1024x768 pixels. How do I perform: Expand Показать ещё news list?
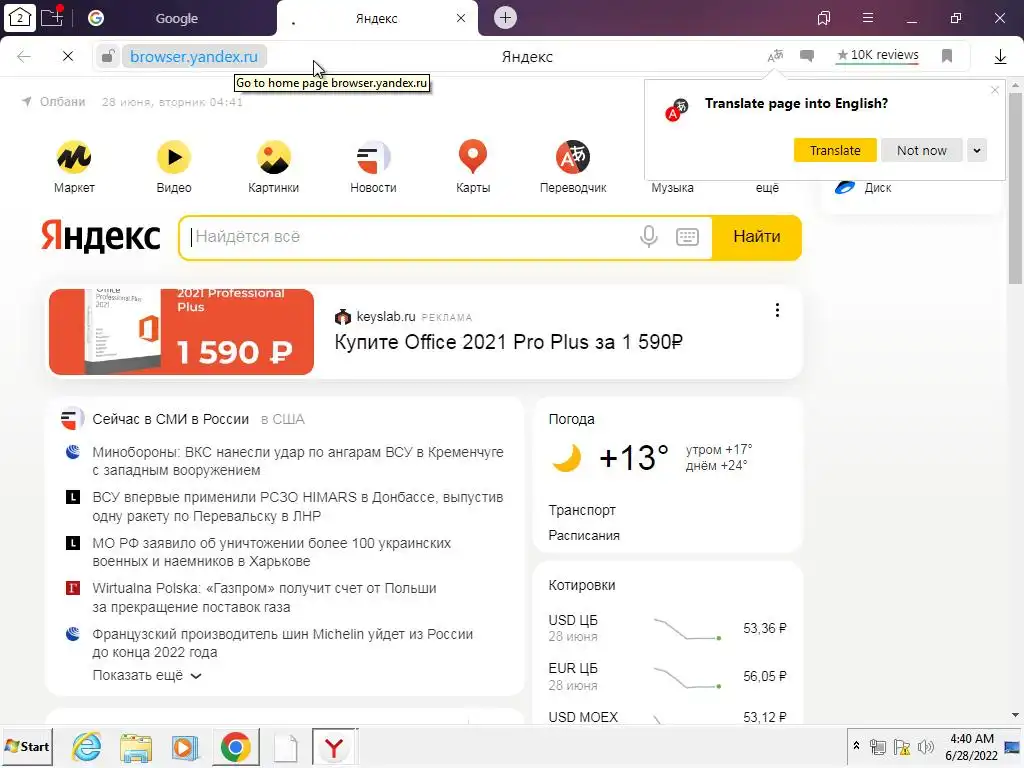click(147, 675)
